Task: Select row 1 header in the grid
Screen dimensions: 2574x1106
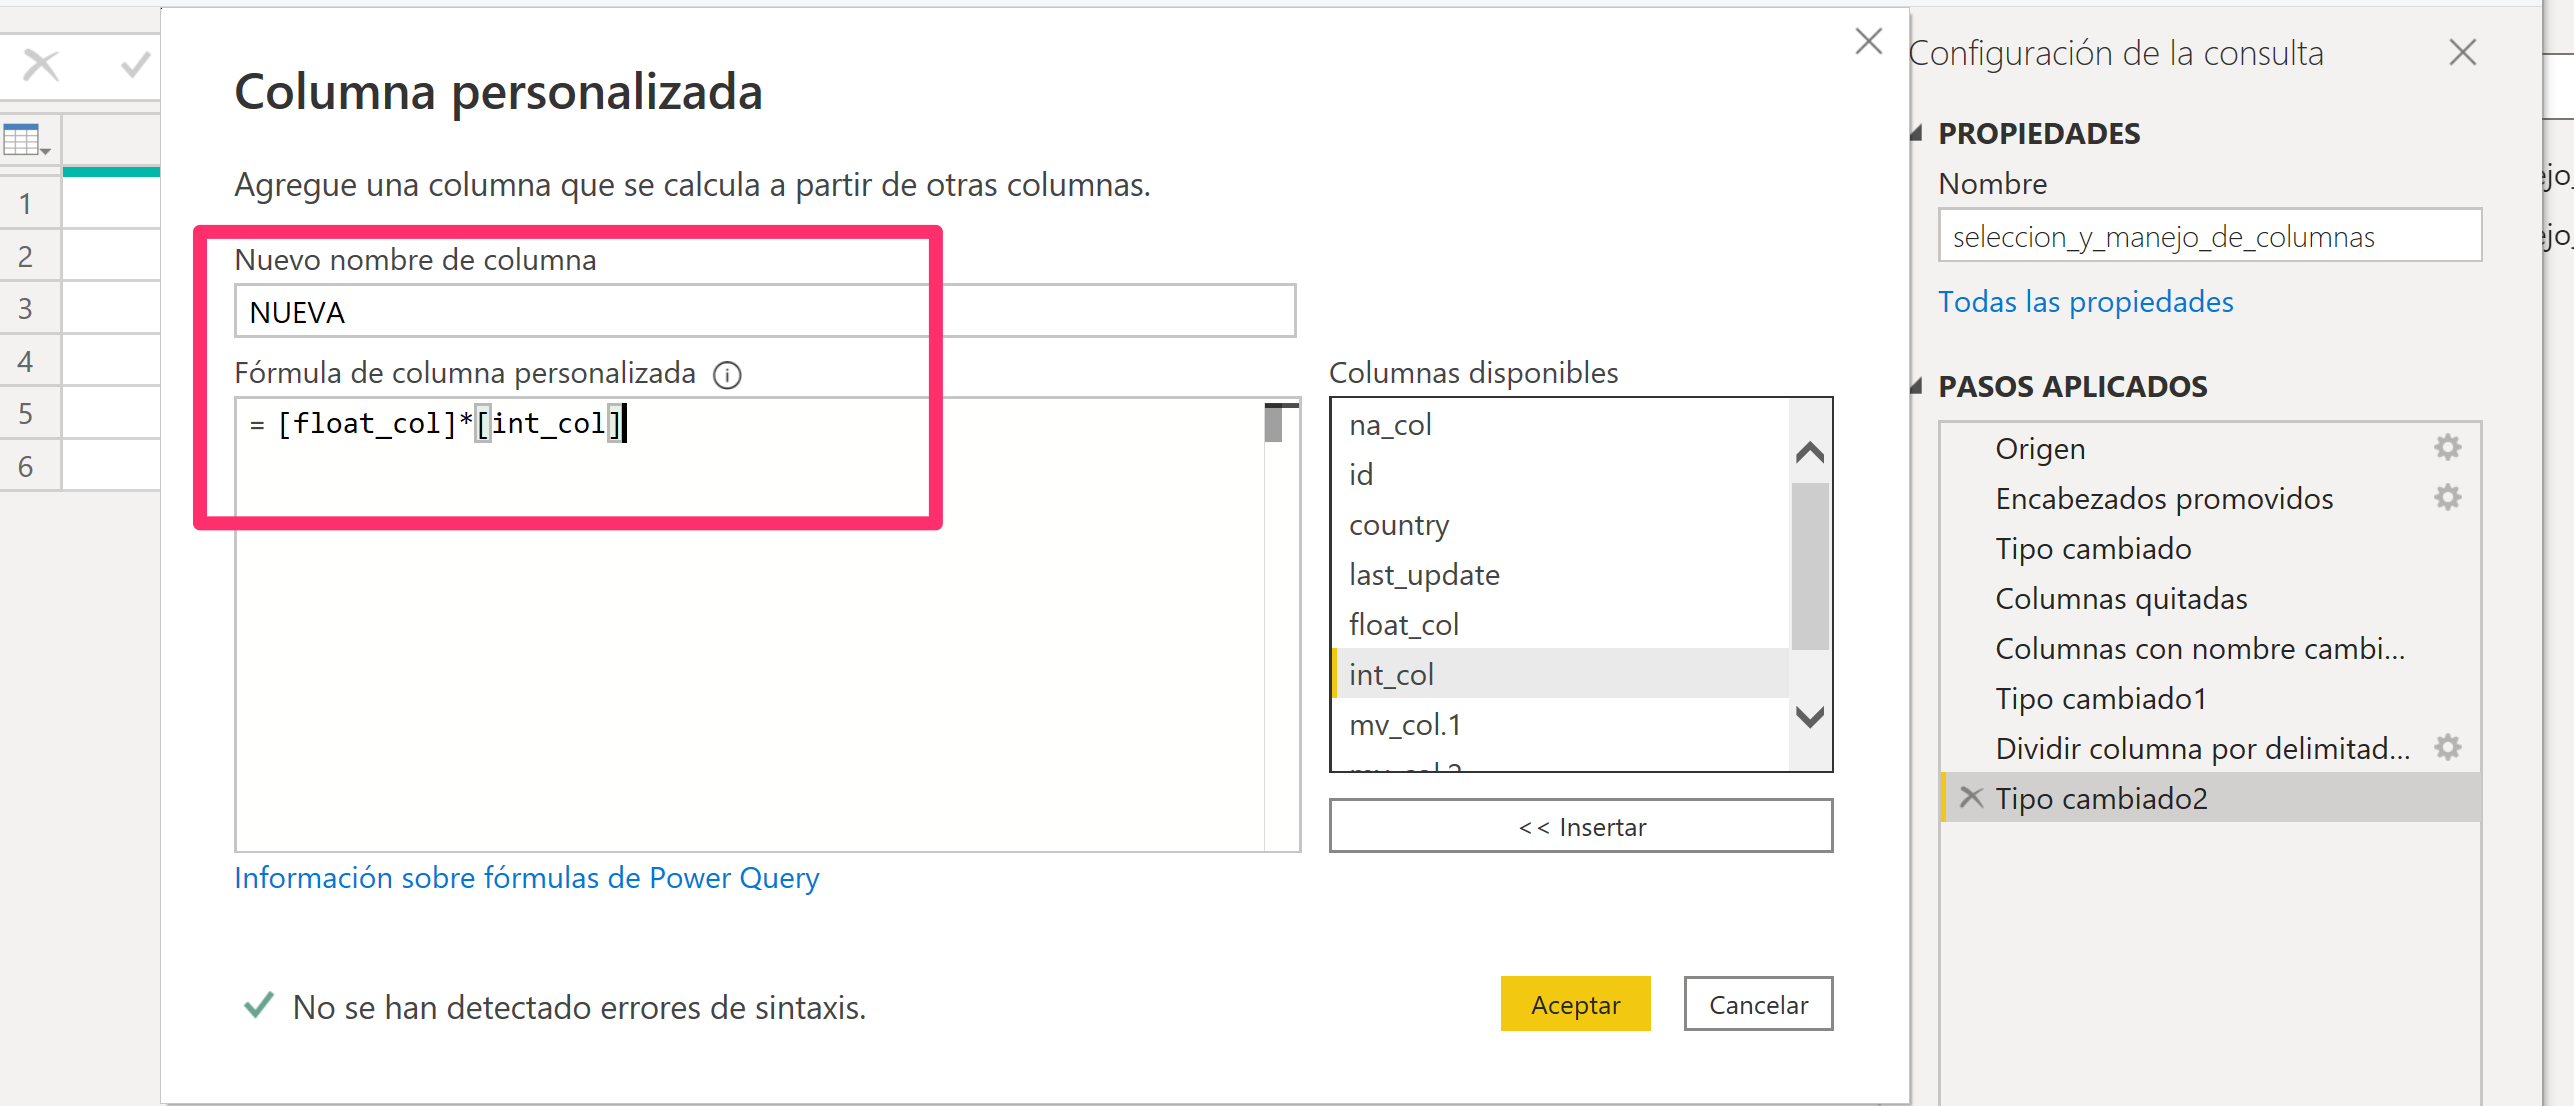Action: 30,204
